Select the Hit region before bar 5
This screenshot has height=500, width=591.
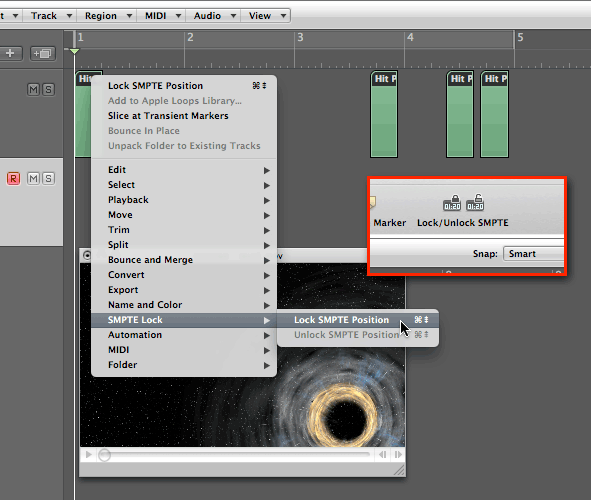(495, 114)
